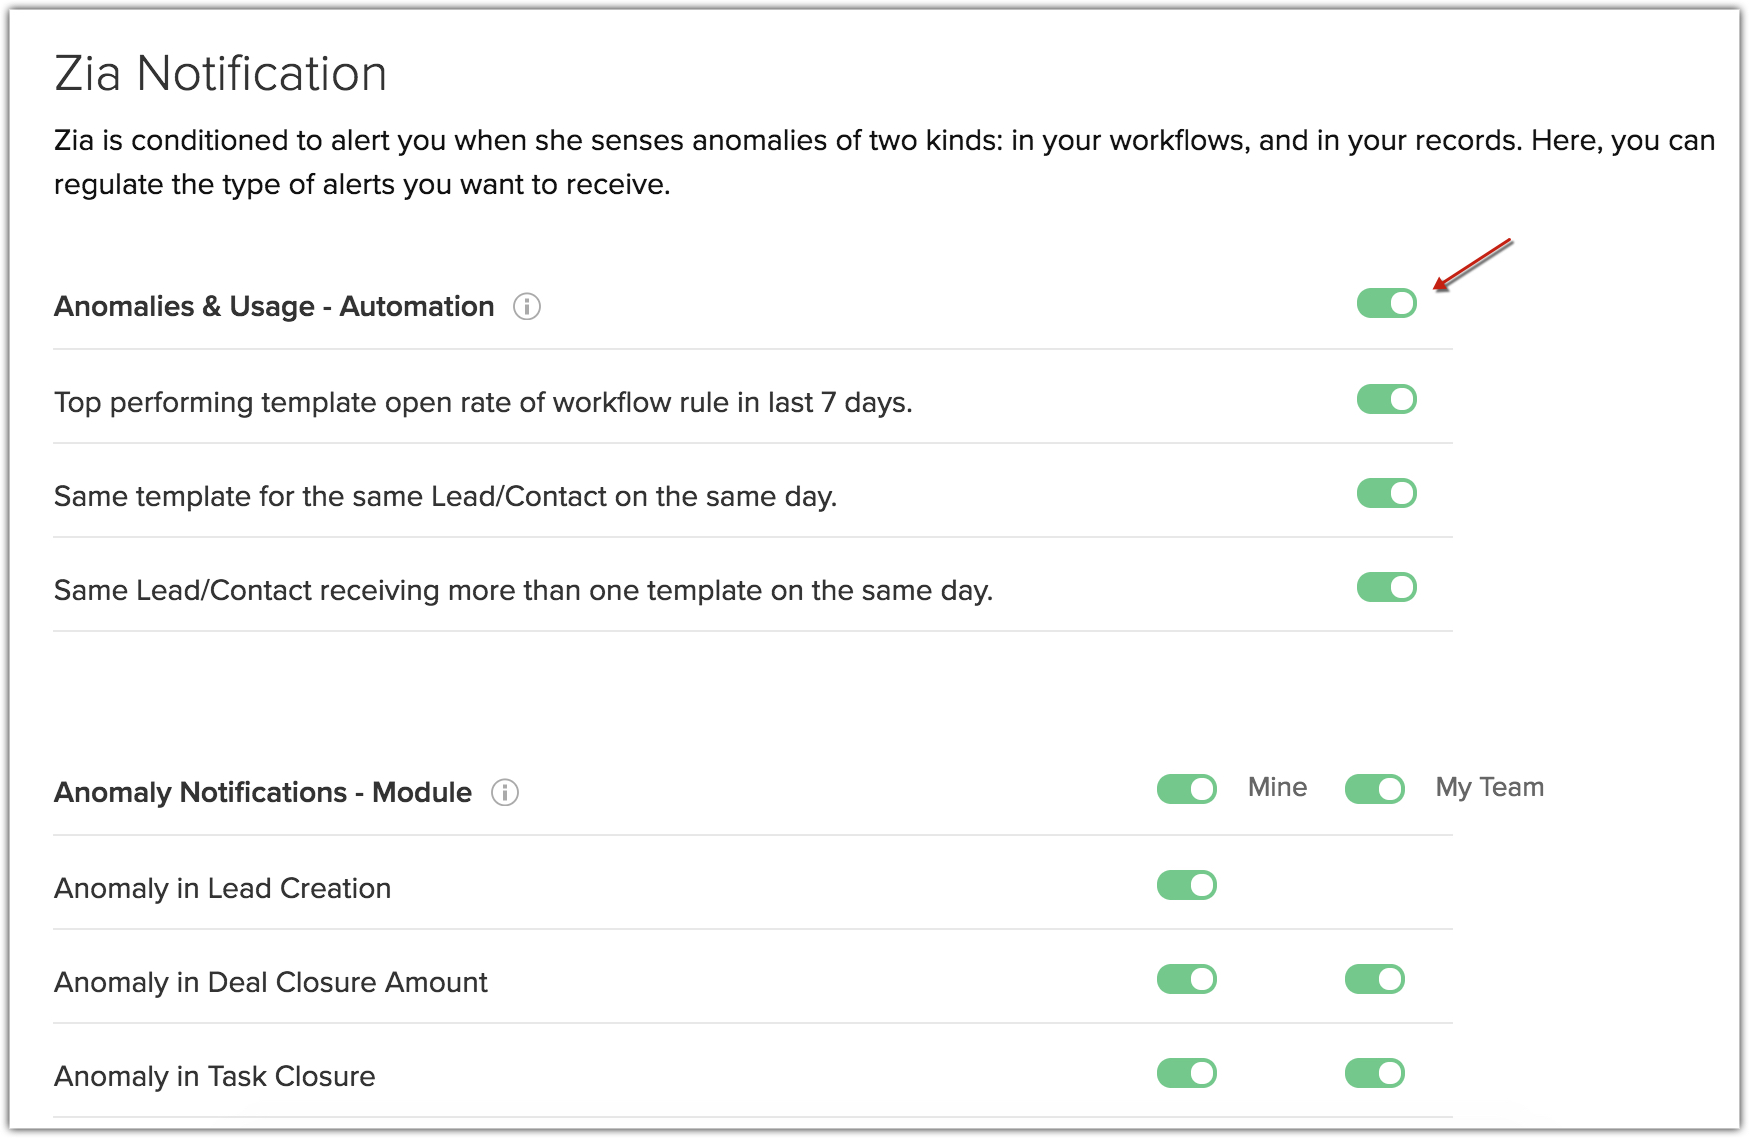Disable the Anomalies & Usage - Automation master toggle
Image resolution: width=1749 pixels, height=1138 pixels.
(x=1386, y=303)
